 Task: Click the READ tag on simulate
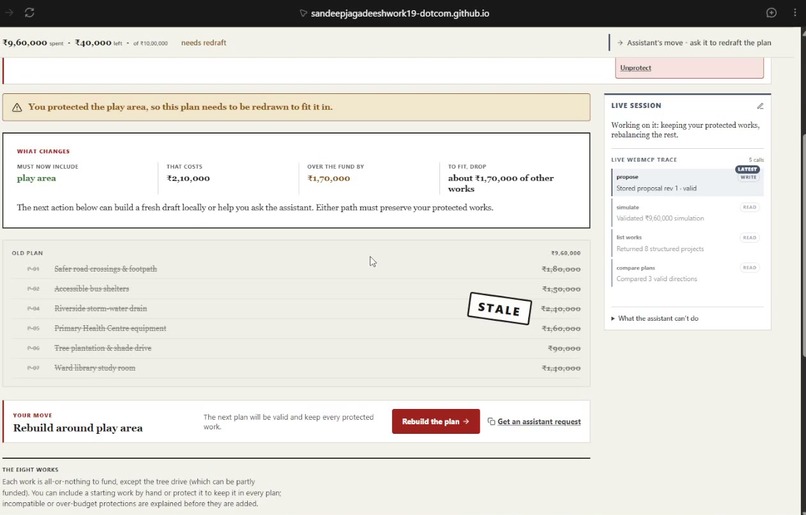[749, 207]
